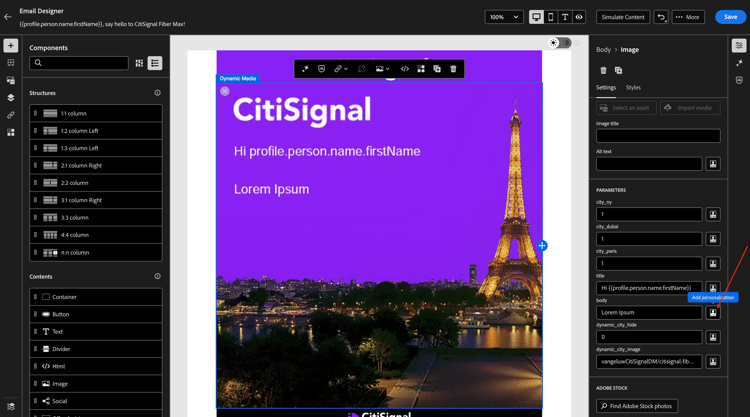This screenshot has width=750, height=417.
Task: Click the duplicate icon in floating toolbar
Action: 437,69
